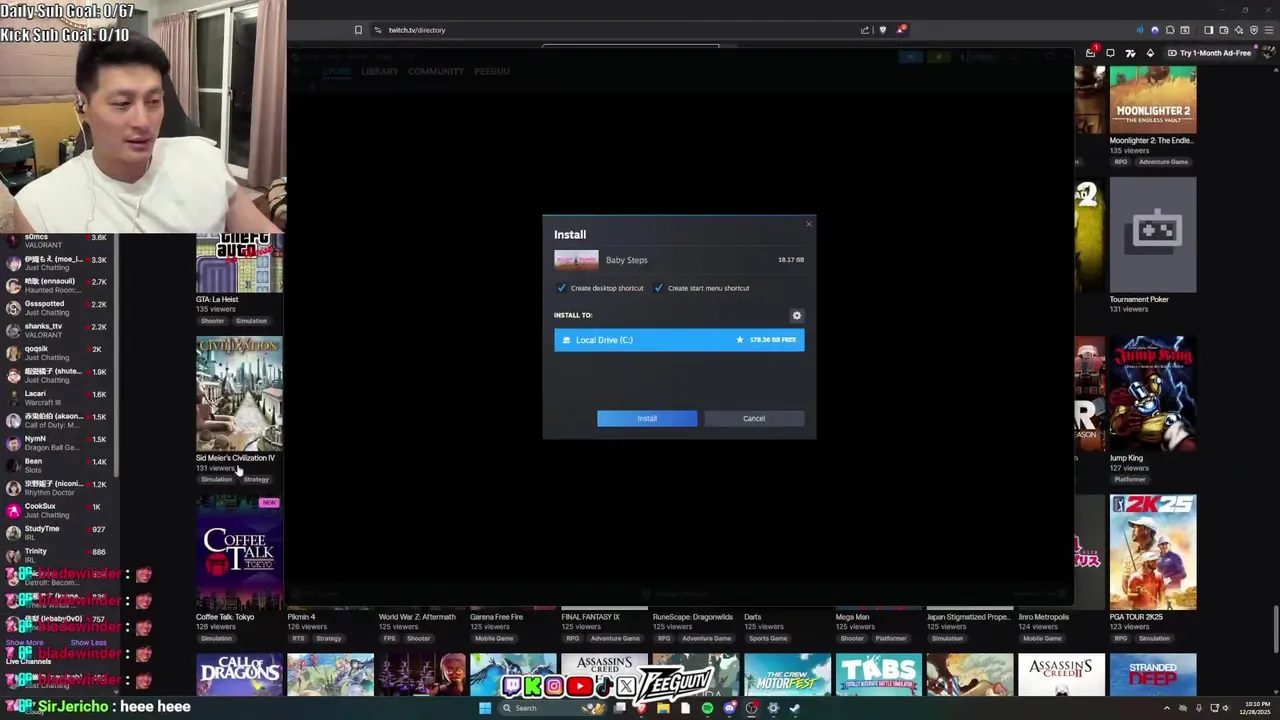This screenshot has width=1280, height=720.
Task: Open Brave Wallet icon
Action: [x=1224, y=30]
